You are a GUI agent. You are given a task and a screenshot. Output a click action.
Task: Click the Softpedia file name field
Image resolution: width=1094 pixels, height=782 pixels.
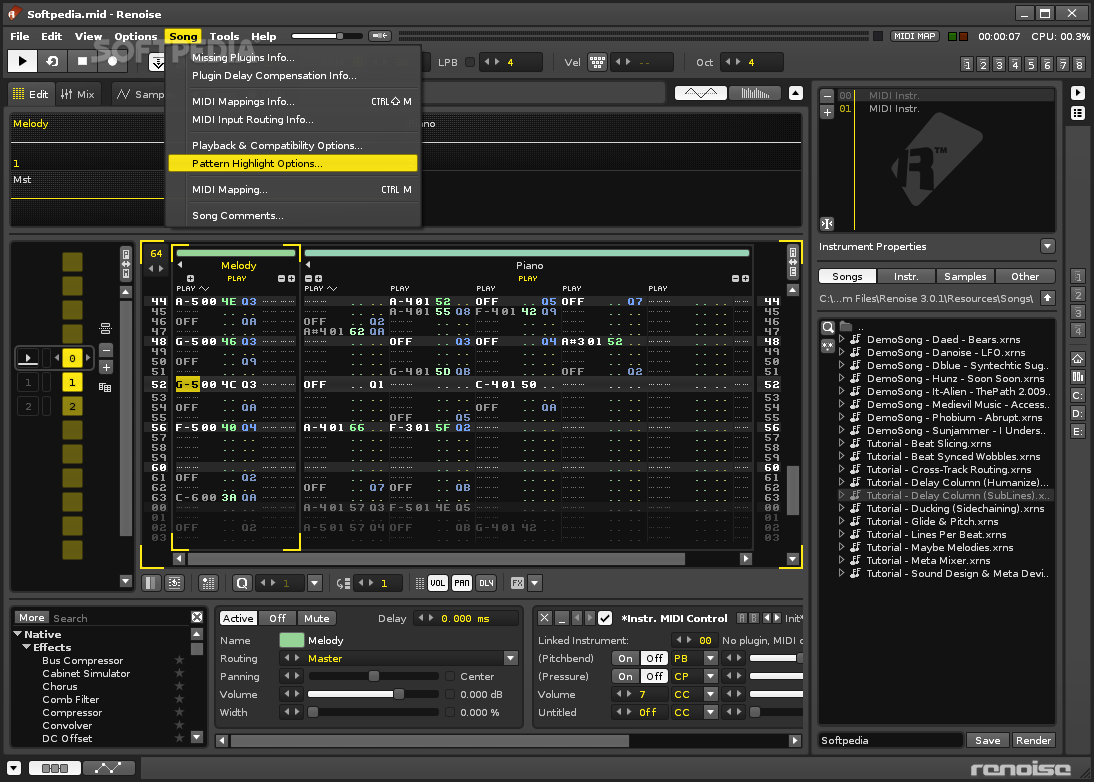pyautogui.click(x=891, y=740)
